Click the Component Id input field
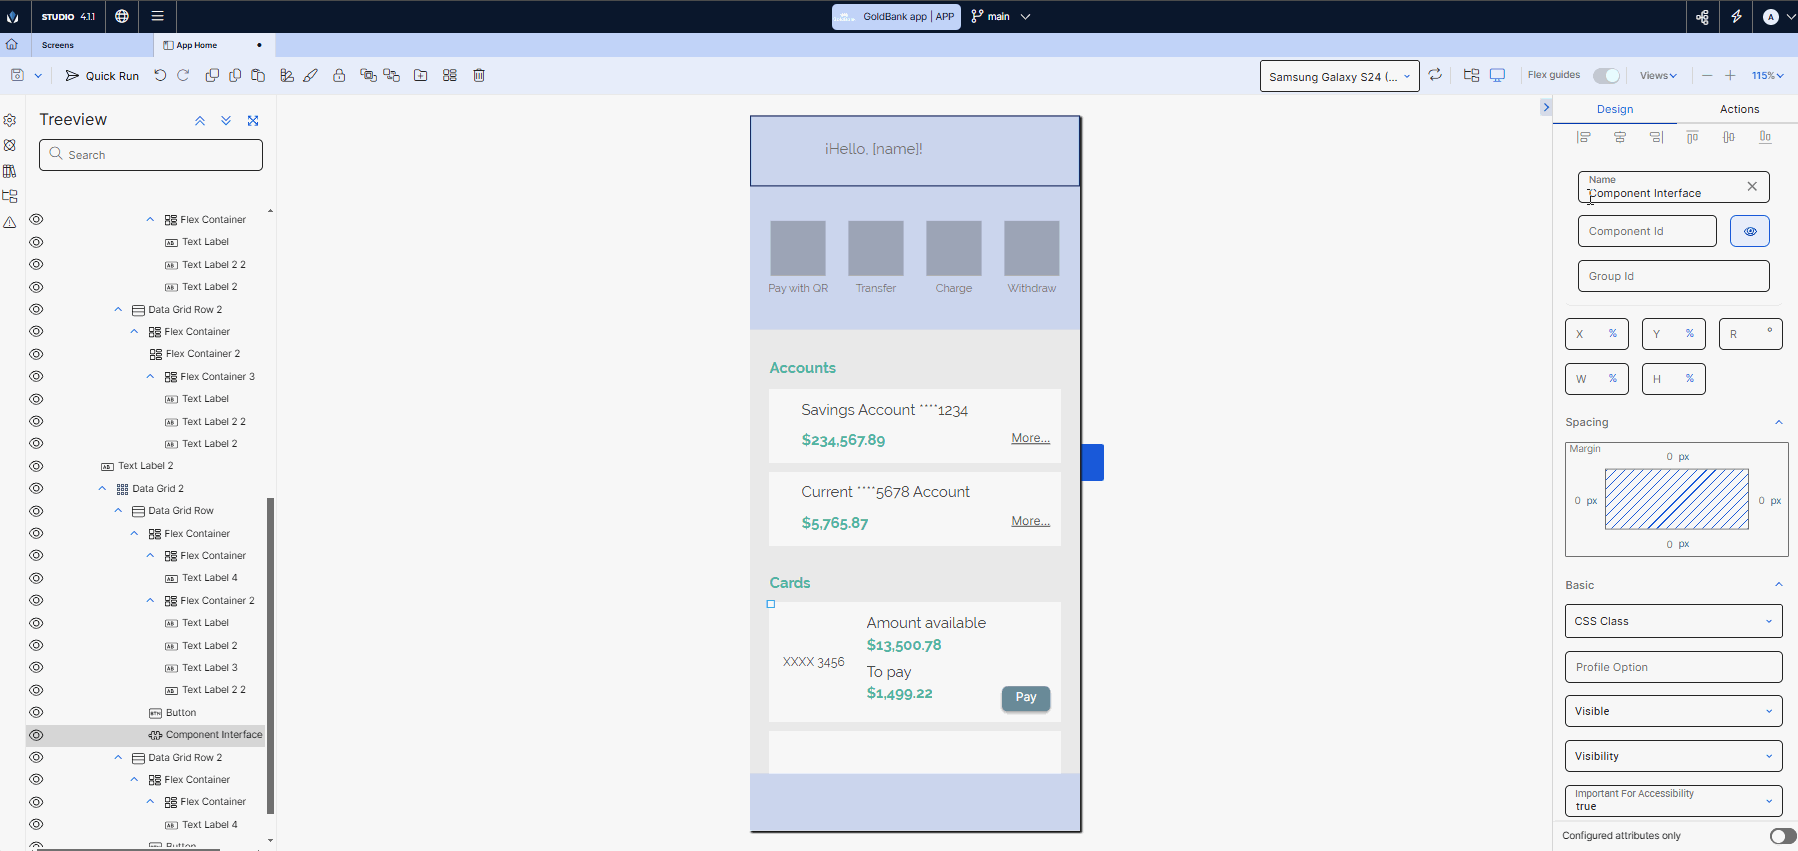 [1646, 231]
